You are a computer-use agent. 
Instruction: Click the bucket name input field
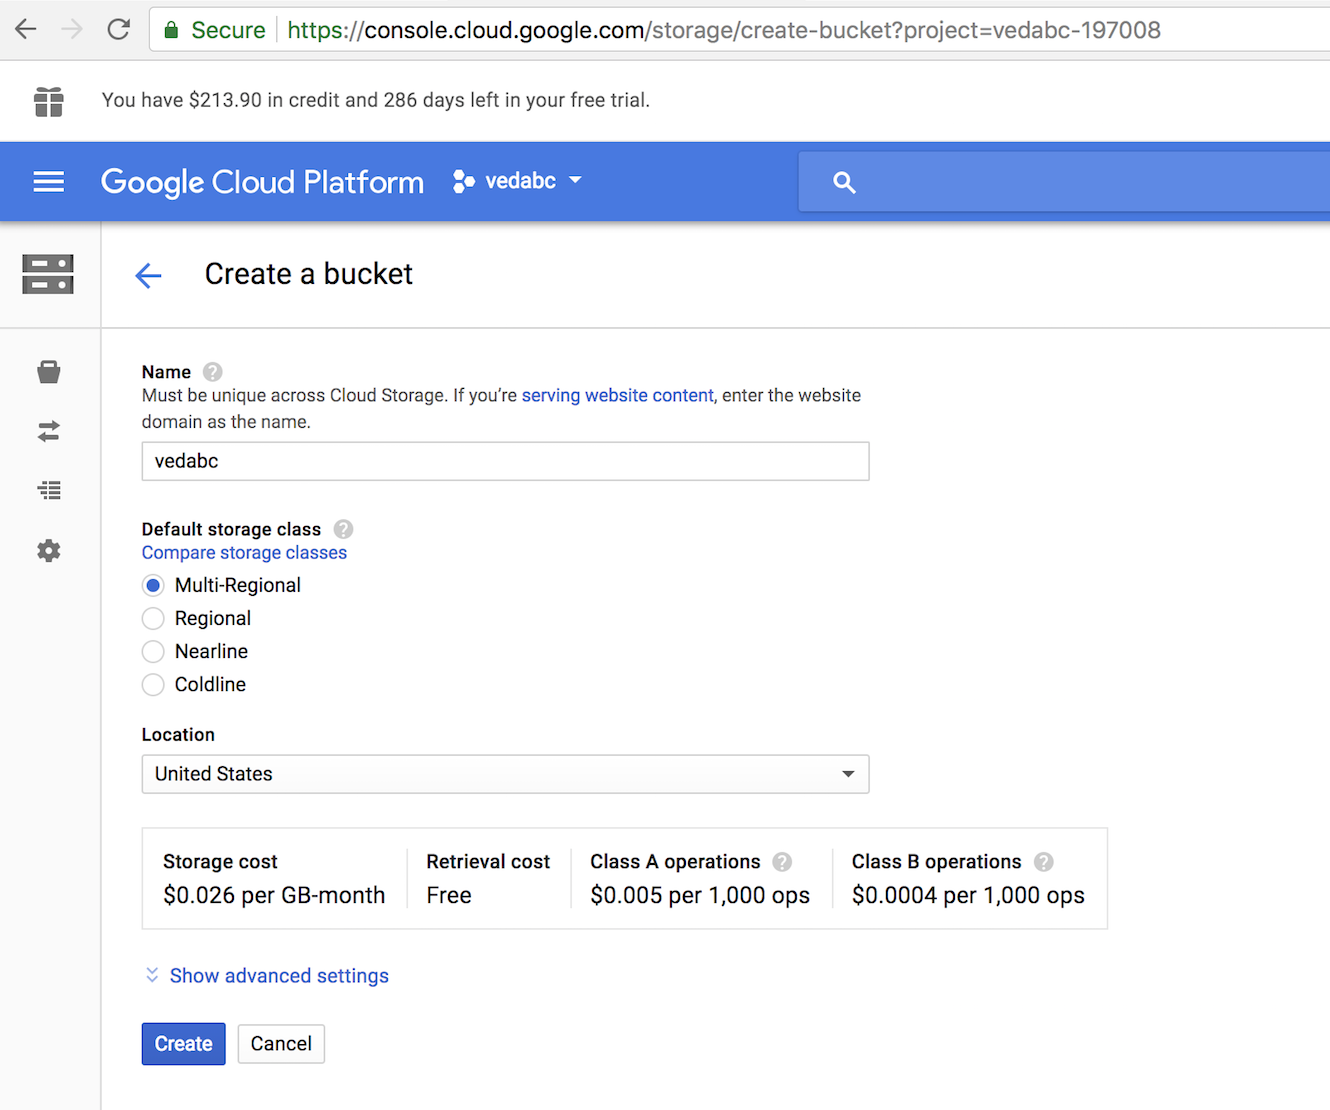tap(505, 461)
